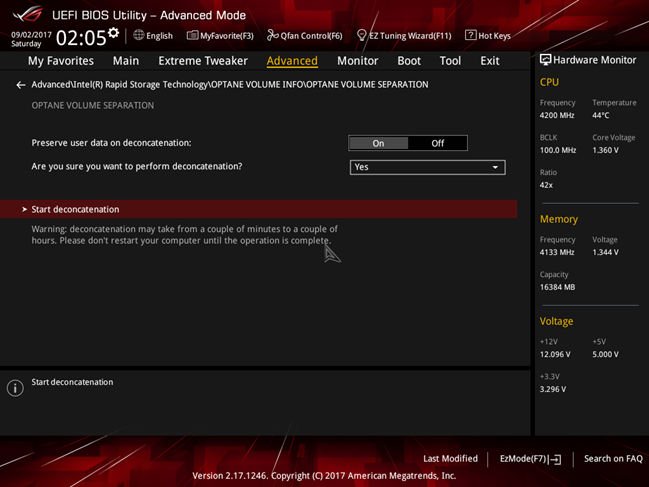Viewport: 649px width, 487px height.
Task: Click the 44°C temperature value
Action: (x=601, y=115)
